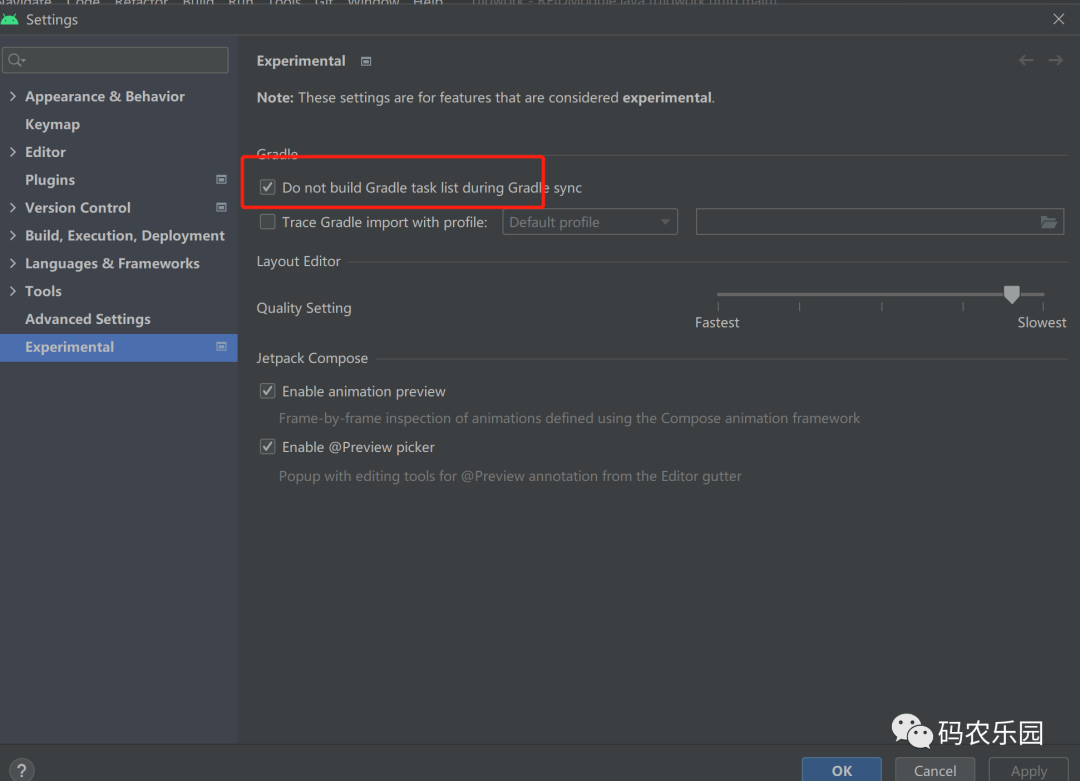Close the Settings dialog
The width and height of the screenshot is (1080, 781).
1059,19
